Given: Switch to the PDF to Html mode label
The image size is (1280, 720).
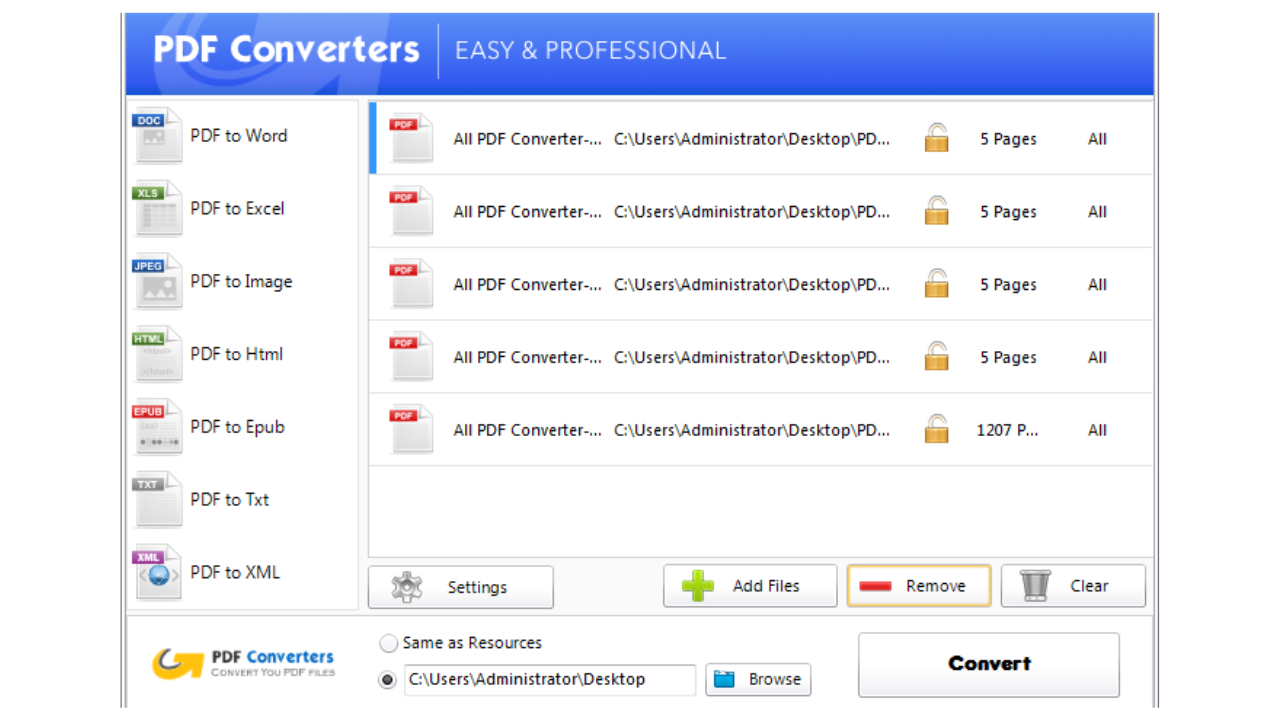Looking at the screenshot, I should [236, 354].
